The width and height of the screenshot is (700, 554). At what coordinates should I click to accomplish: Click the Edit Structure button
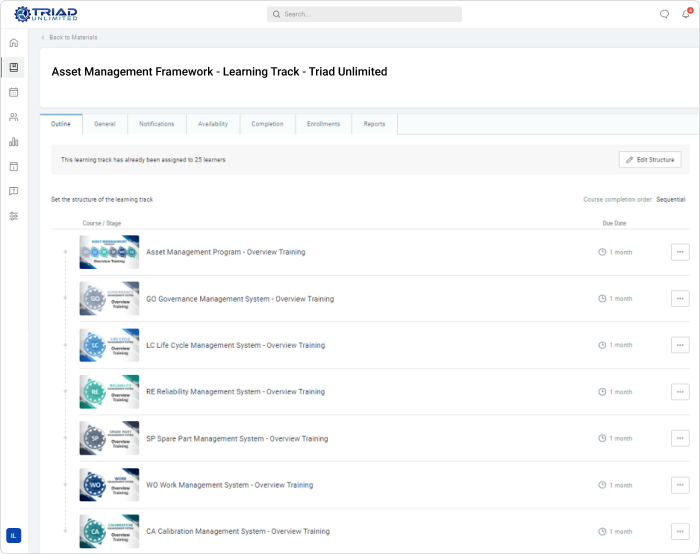[x=650, y=159]
